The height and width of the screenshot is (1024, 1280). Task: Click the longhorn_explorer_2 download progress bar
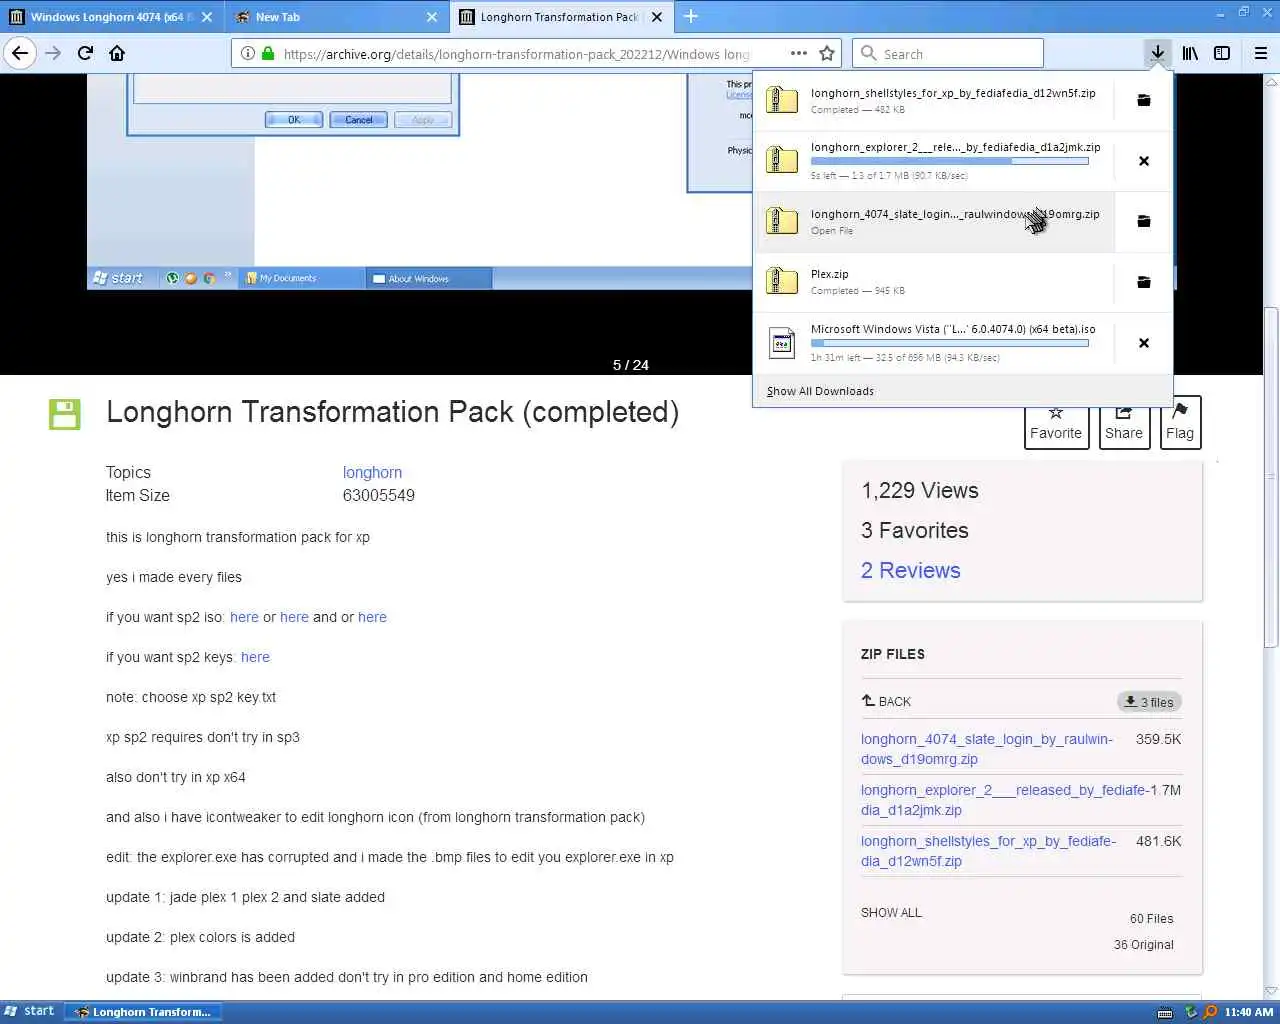coord(949,161)
